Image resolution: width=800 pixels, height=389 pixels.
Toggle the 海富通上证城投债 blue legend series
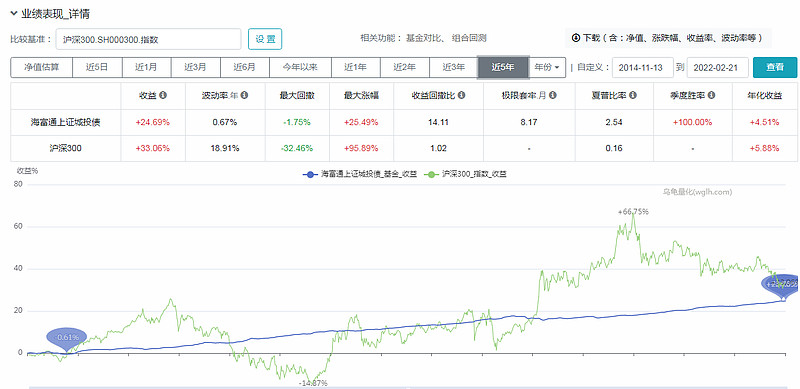tap(360, 174)
